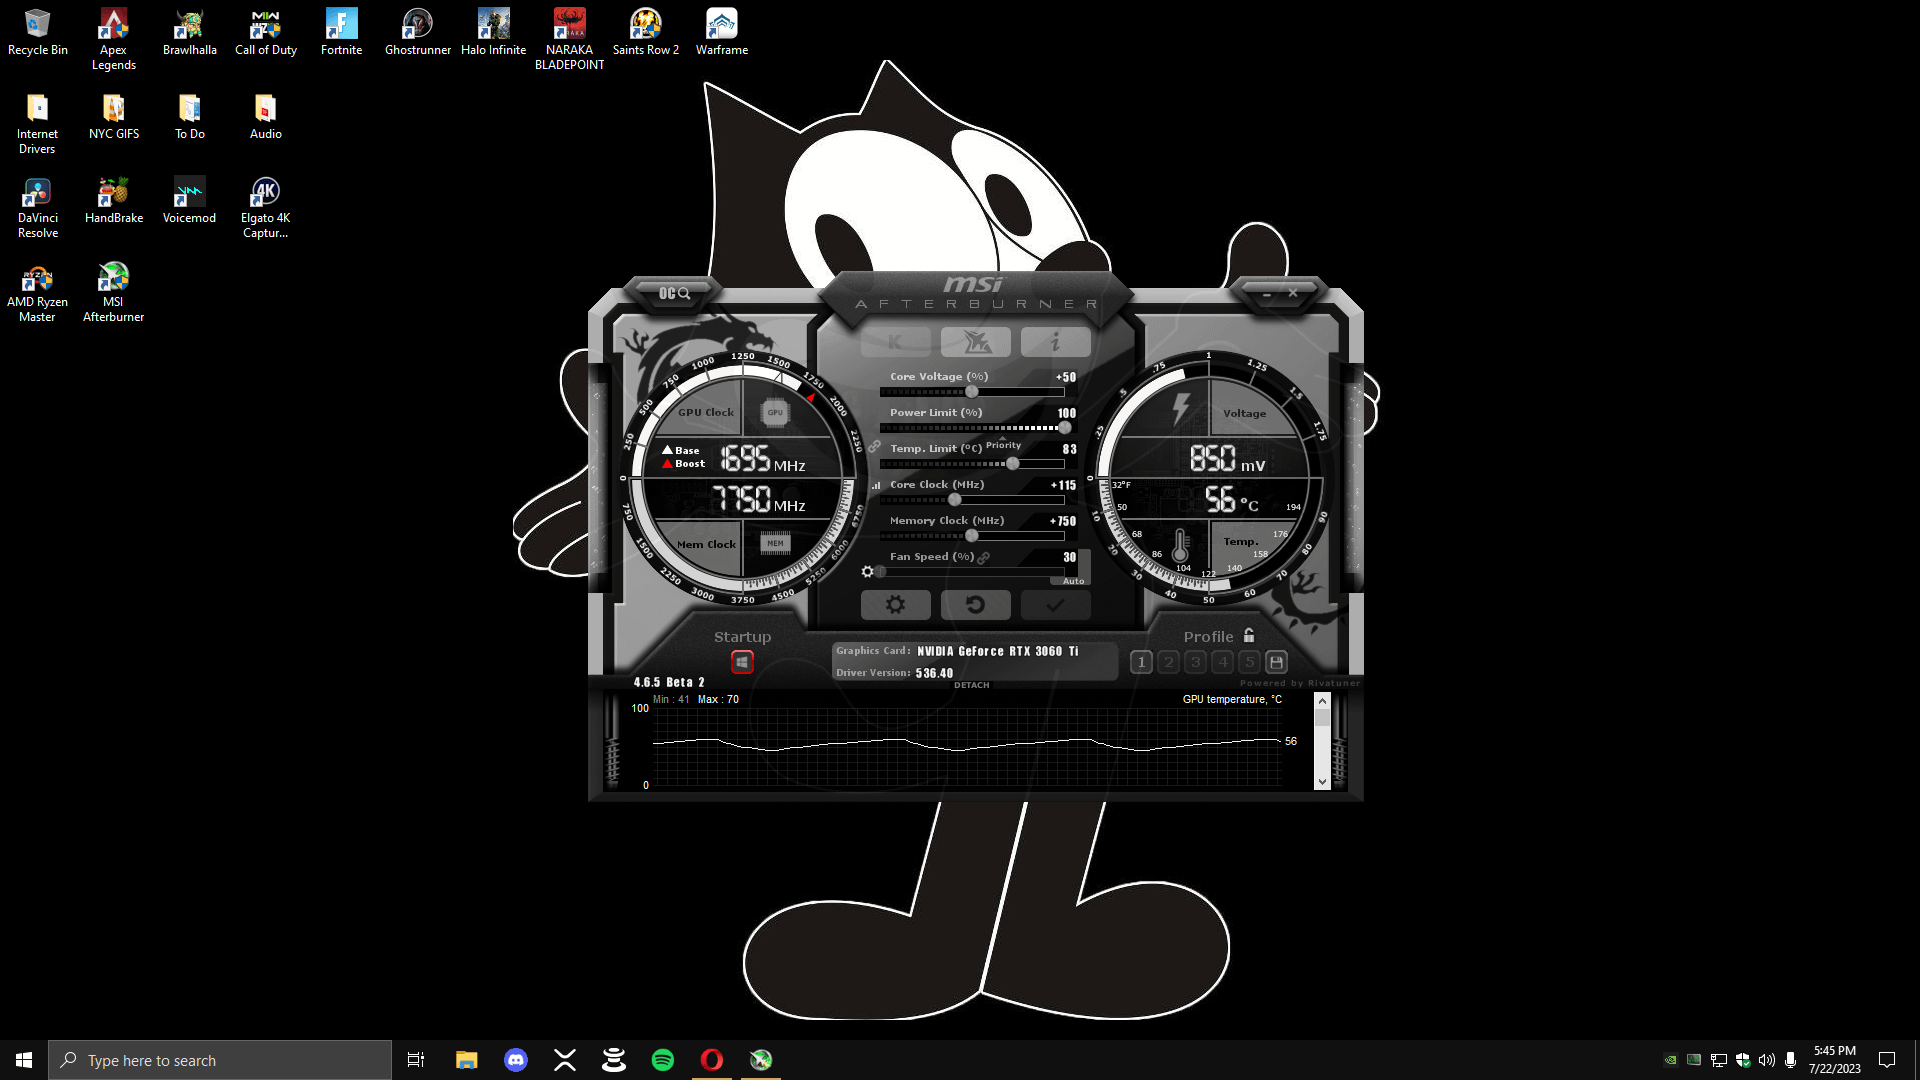Click the Fan Speed slider handle
This screenshot has width=1920, height=1080.
880,572
